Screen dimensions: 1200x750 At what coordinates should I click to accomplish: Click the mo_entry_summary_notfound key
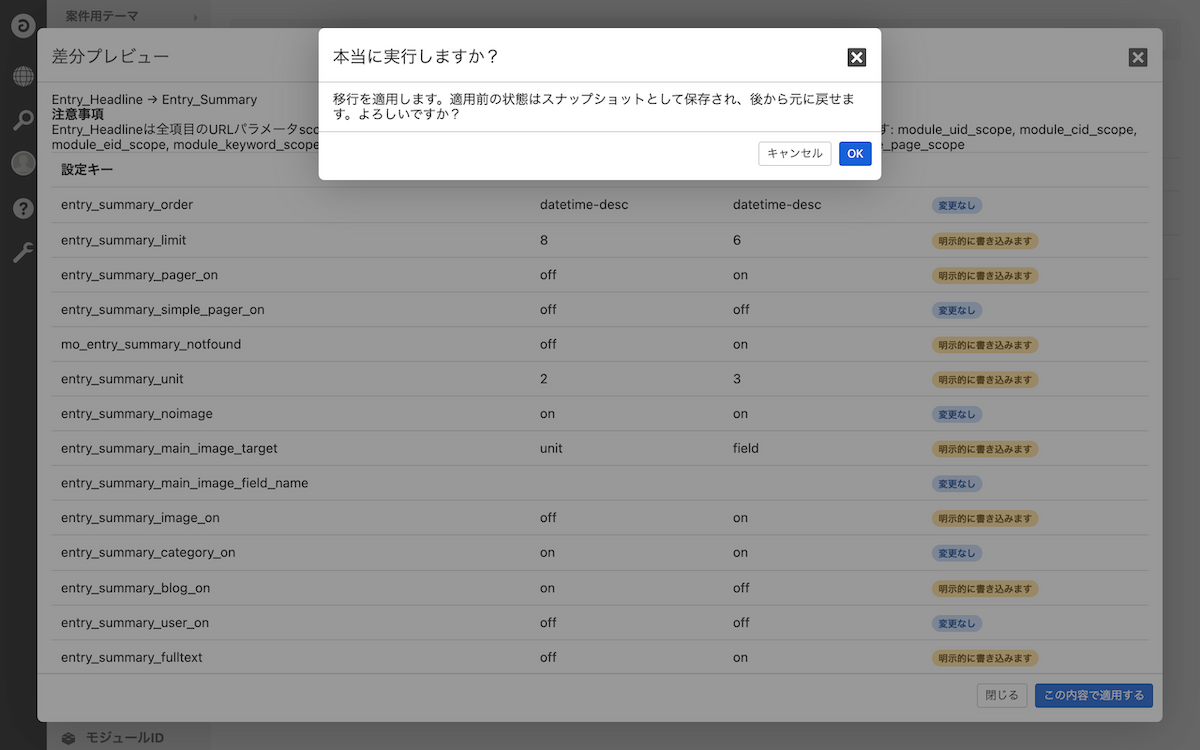[151, 344]
